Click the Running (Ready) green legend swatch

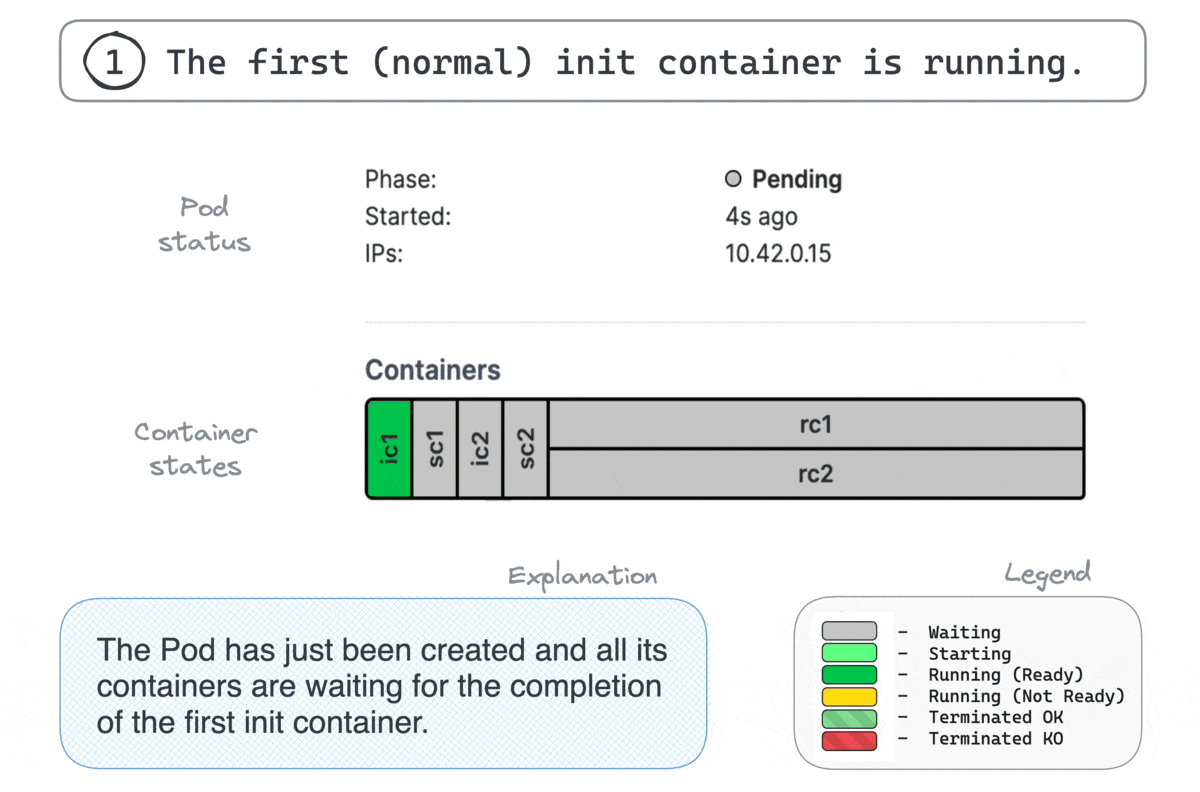point(849,675)
